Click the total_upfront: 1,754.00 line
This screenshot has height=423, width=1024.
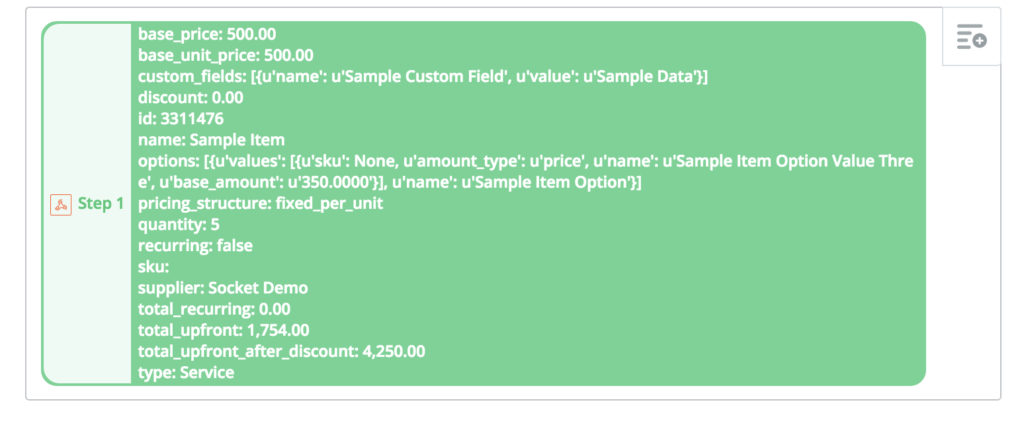tap(224, 331)
